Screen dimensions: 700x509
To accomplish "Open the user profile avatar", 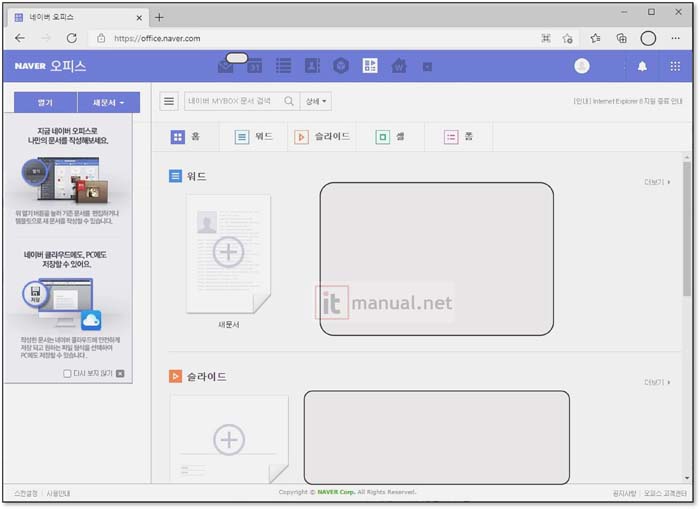I will pyautogui.click(x=582, y=66).
